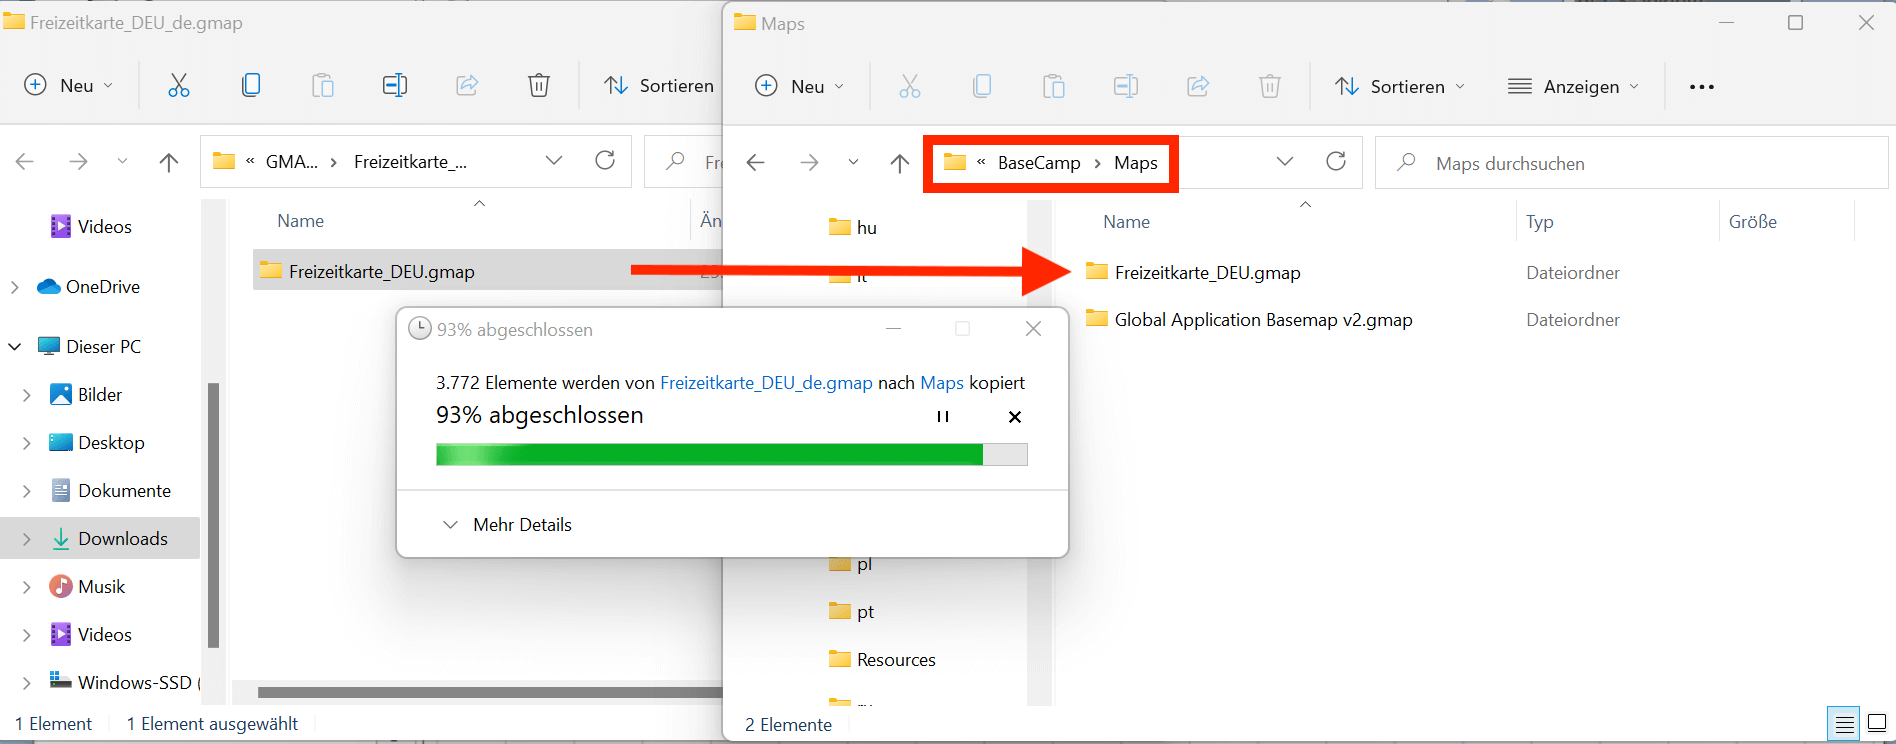Image resolution: width=1896 pixels, height=744 pixels.
Task: Go up one folder level in Maps window
Action: (900, 163)
